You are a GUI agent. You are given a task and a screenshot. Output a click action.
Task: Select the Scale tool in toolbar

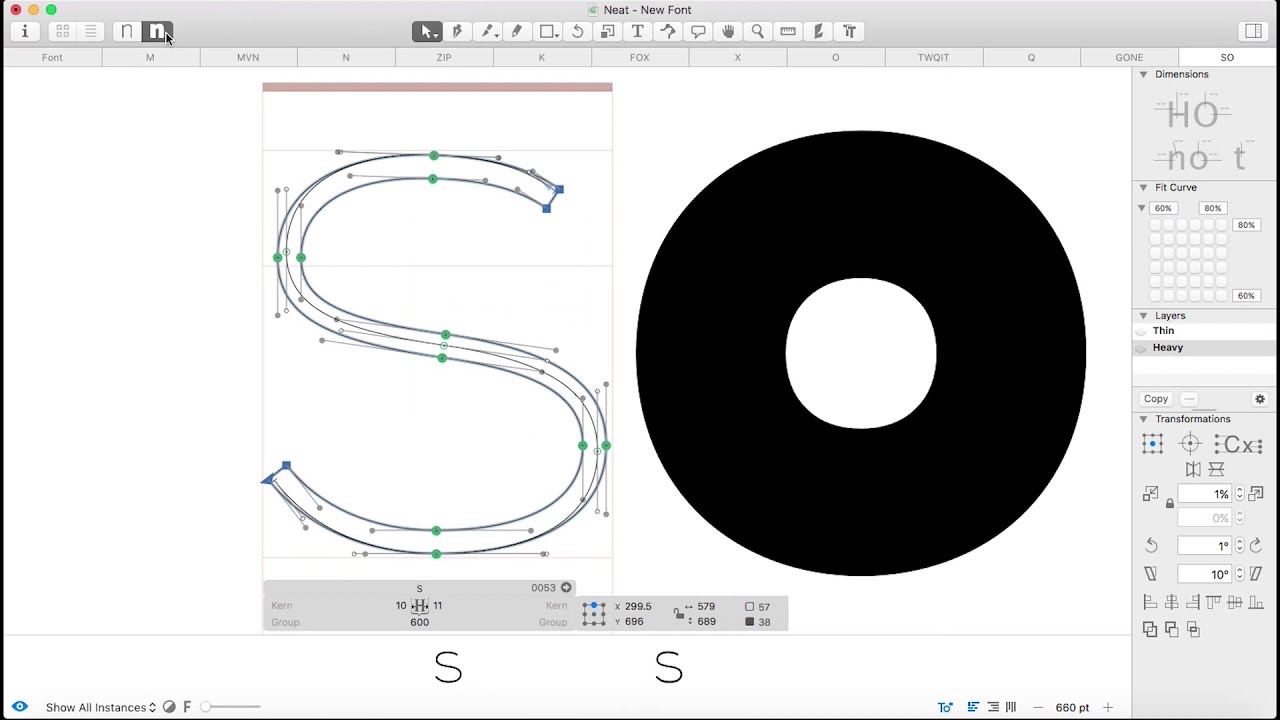point(607,32)
